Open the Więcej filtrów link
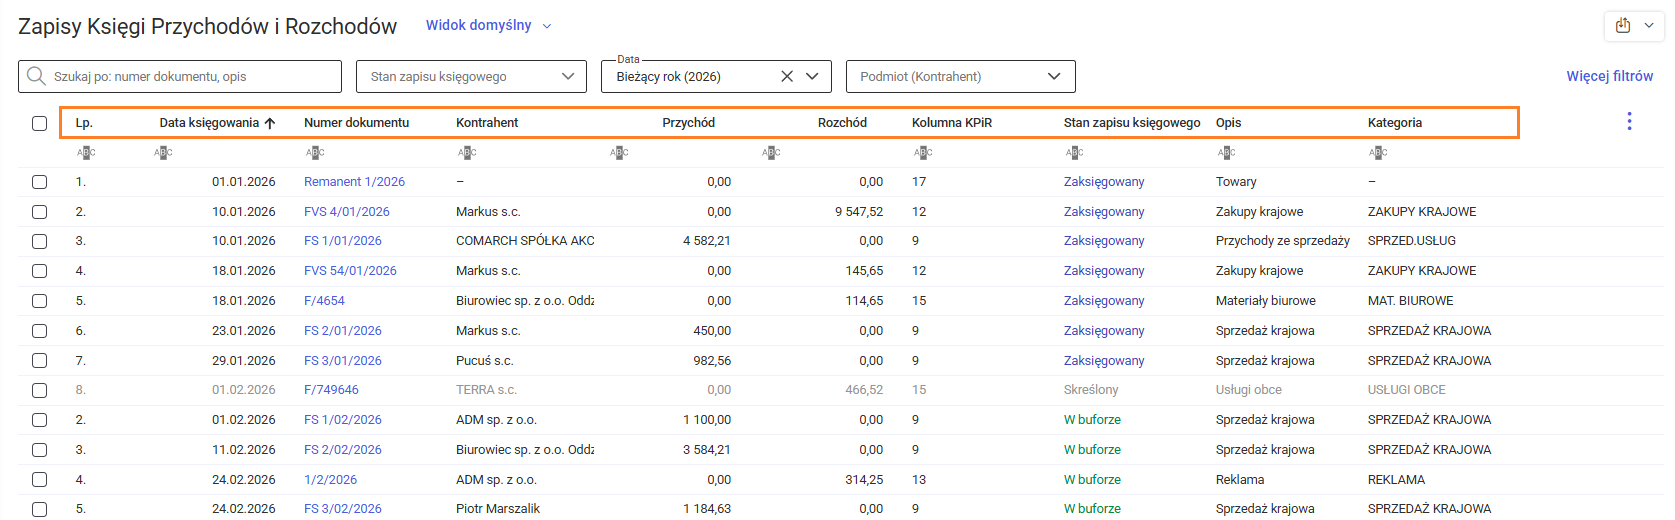 (x=1609, y=76)
